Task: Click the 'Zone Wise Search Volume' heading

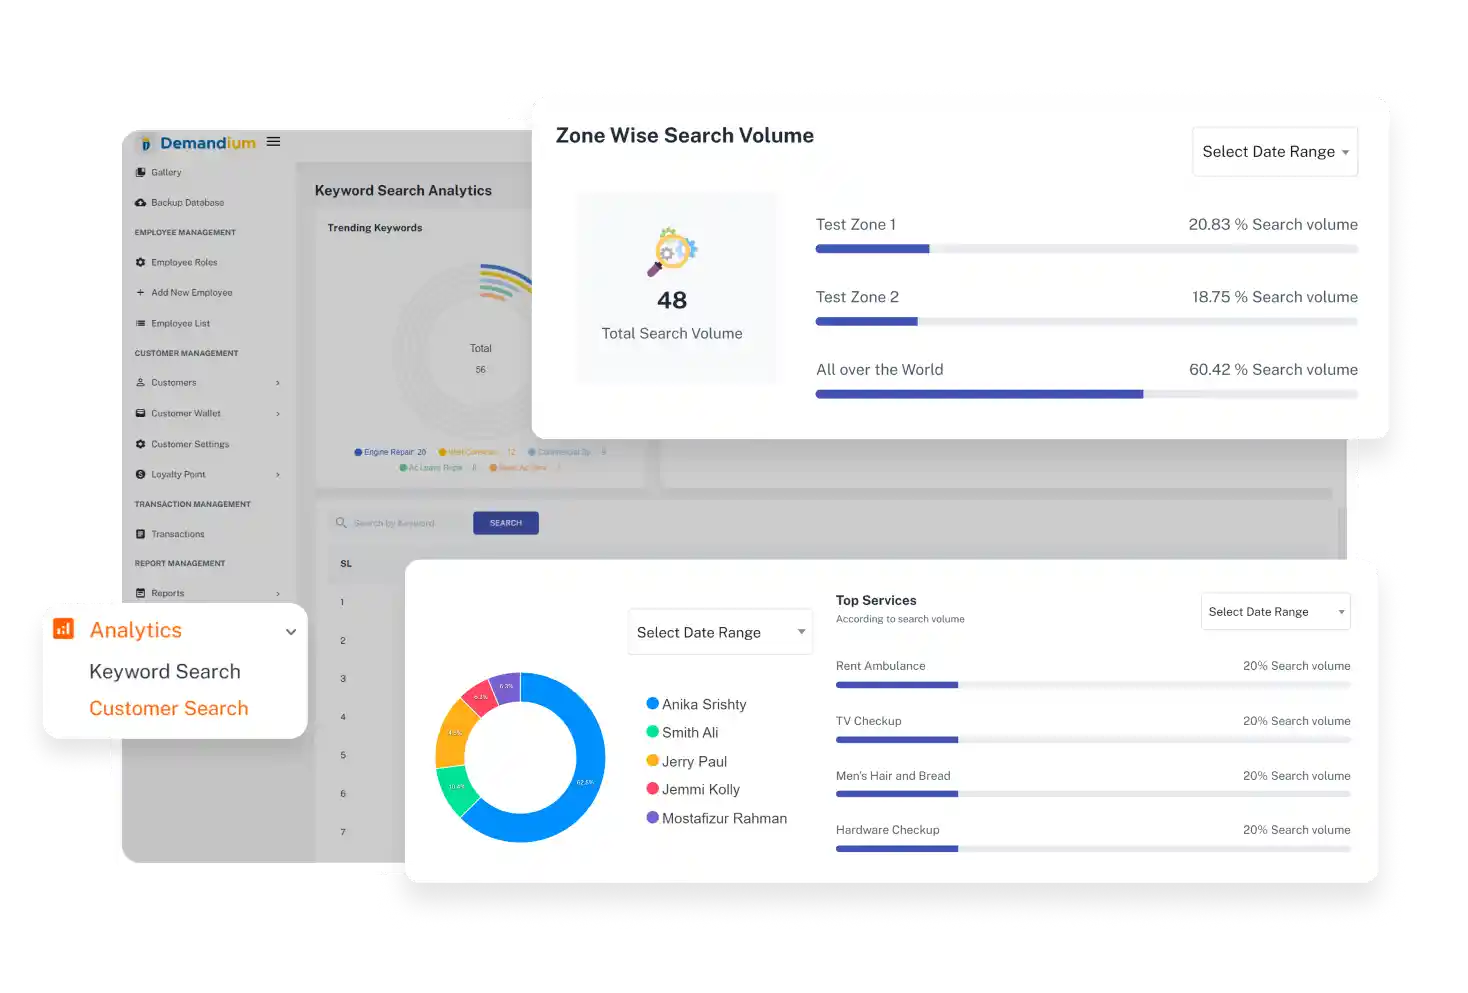Action: point(685,135)
